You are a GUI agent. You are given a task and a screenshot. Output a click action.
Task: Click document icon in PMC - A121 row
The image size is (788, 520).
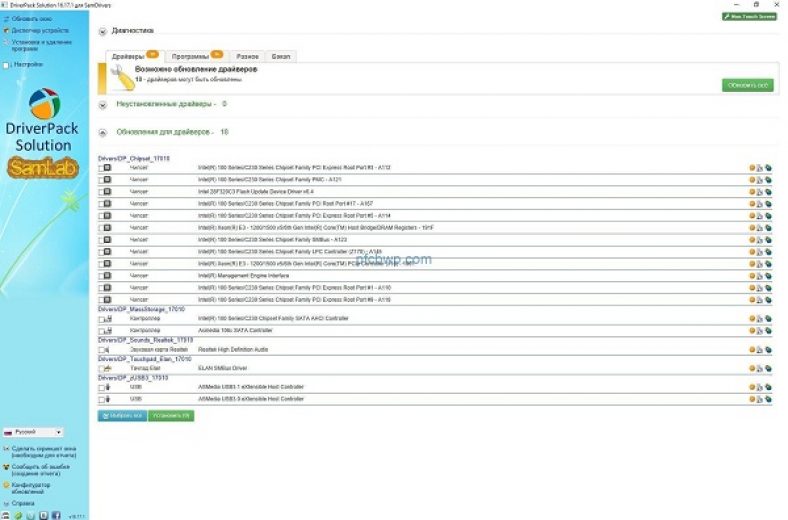click(760, 180)
